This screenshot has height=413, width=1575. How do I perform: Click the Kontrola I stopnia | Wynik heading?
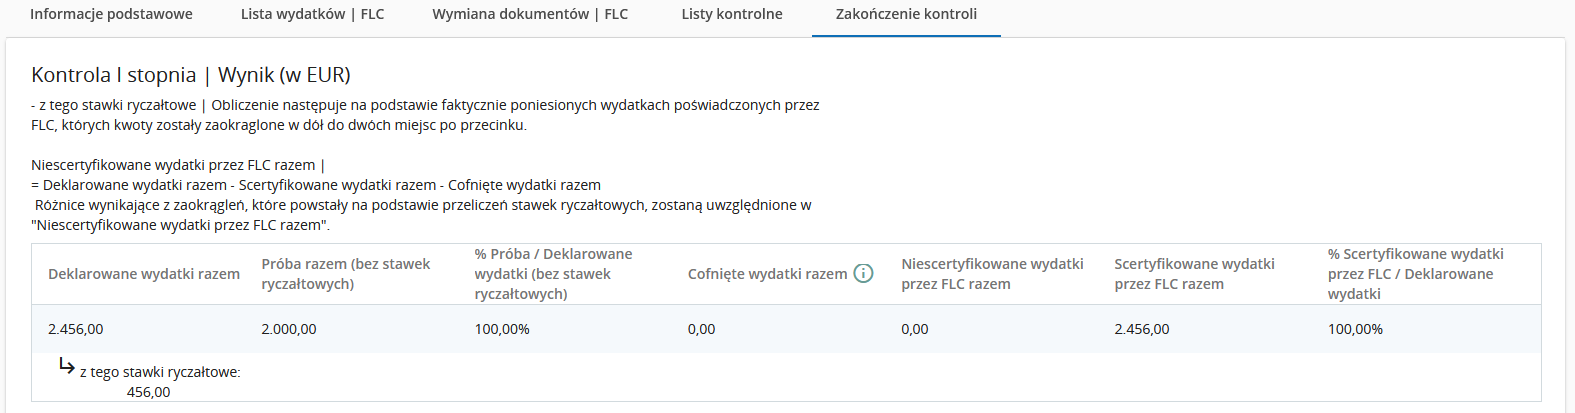[191, 75]
